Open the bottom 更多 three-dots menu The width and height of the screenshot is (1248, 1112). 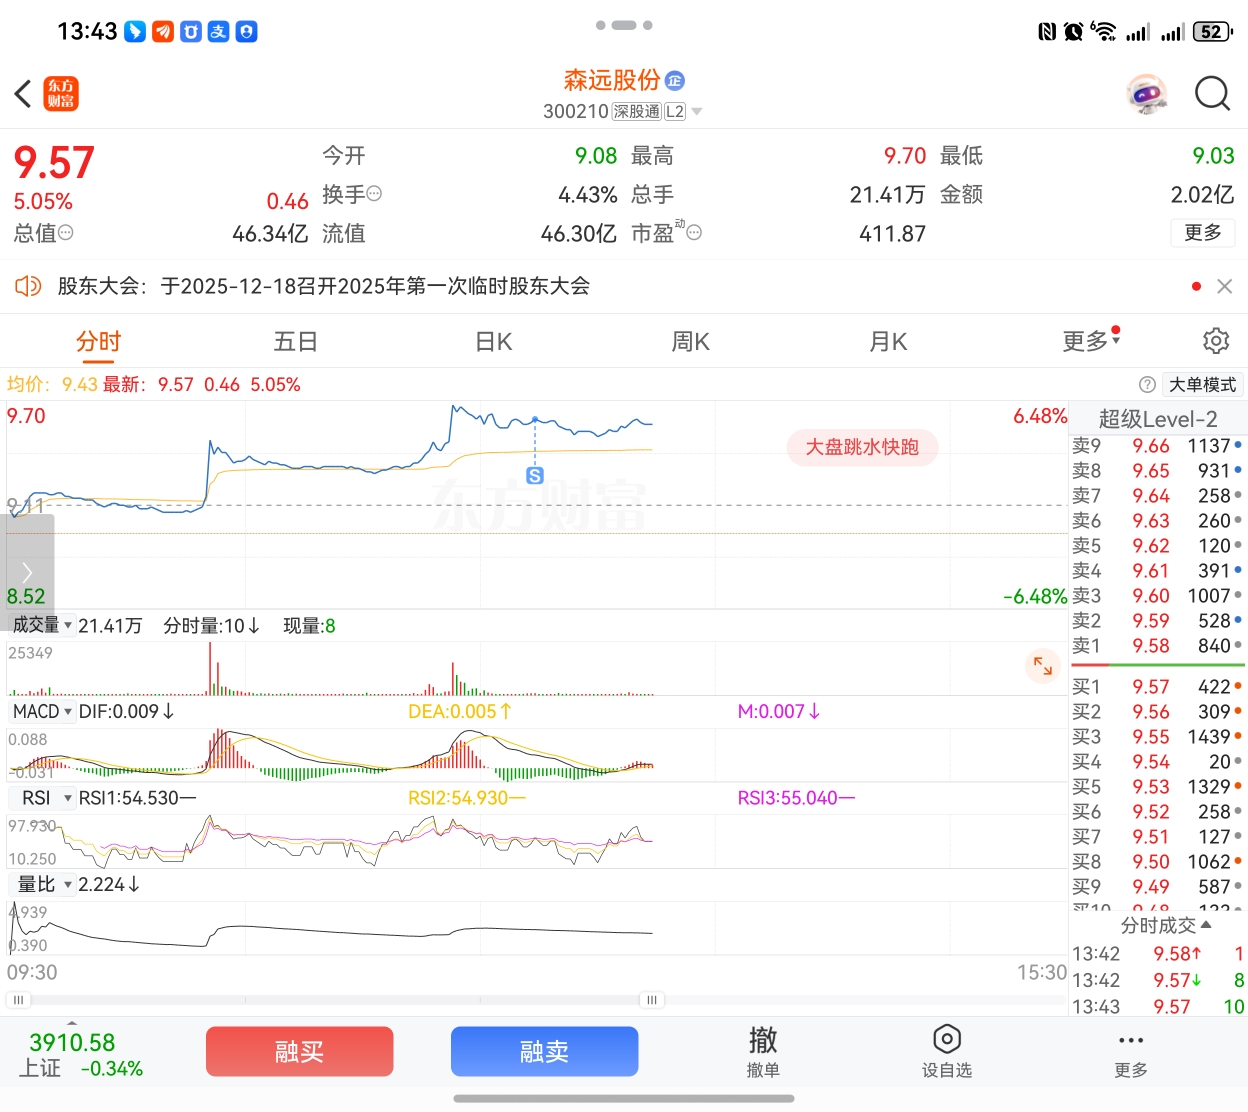point(1131,1052)
